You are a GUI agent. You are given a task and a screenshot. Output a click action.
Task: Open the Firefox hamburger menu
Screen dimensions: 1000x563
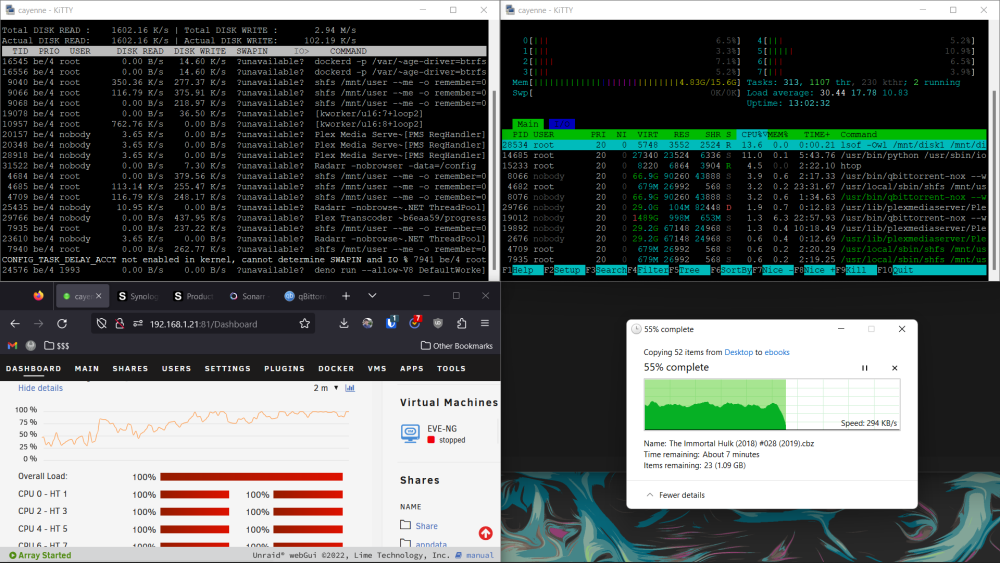(x=485, y=324)
